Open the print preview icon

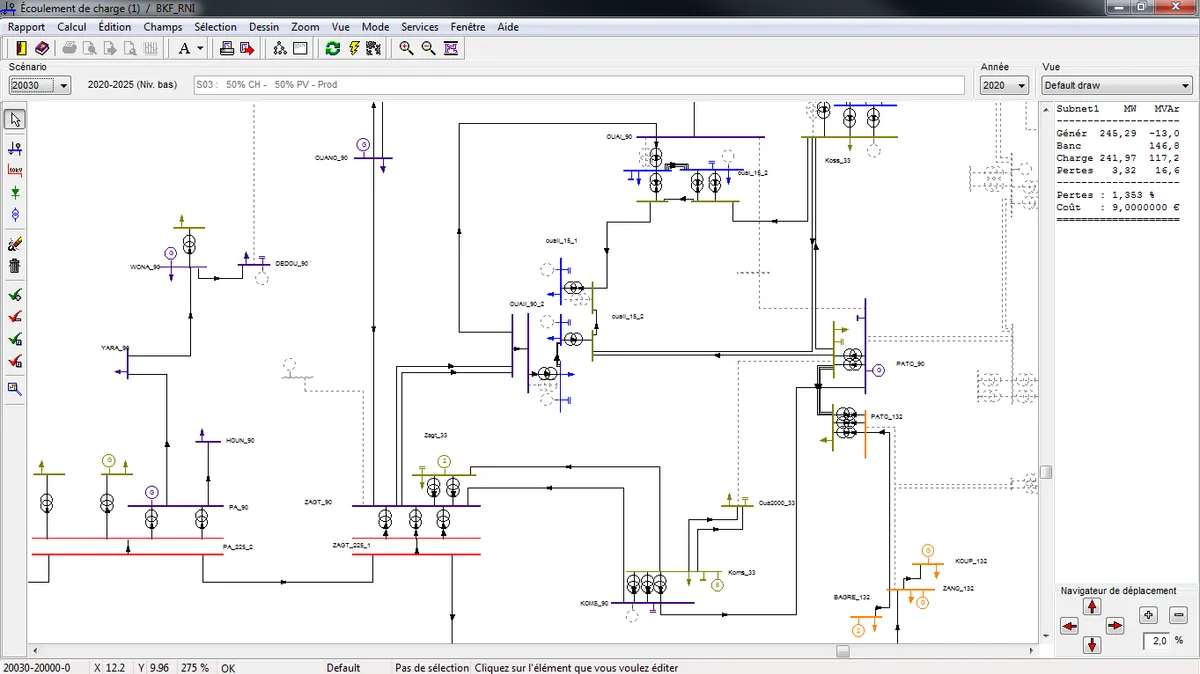click(x=90, y=47)
